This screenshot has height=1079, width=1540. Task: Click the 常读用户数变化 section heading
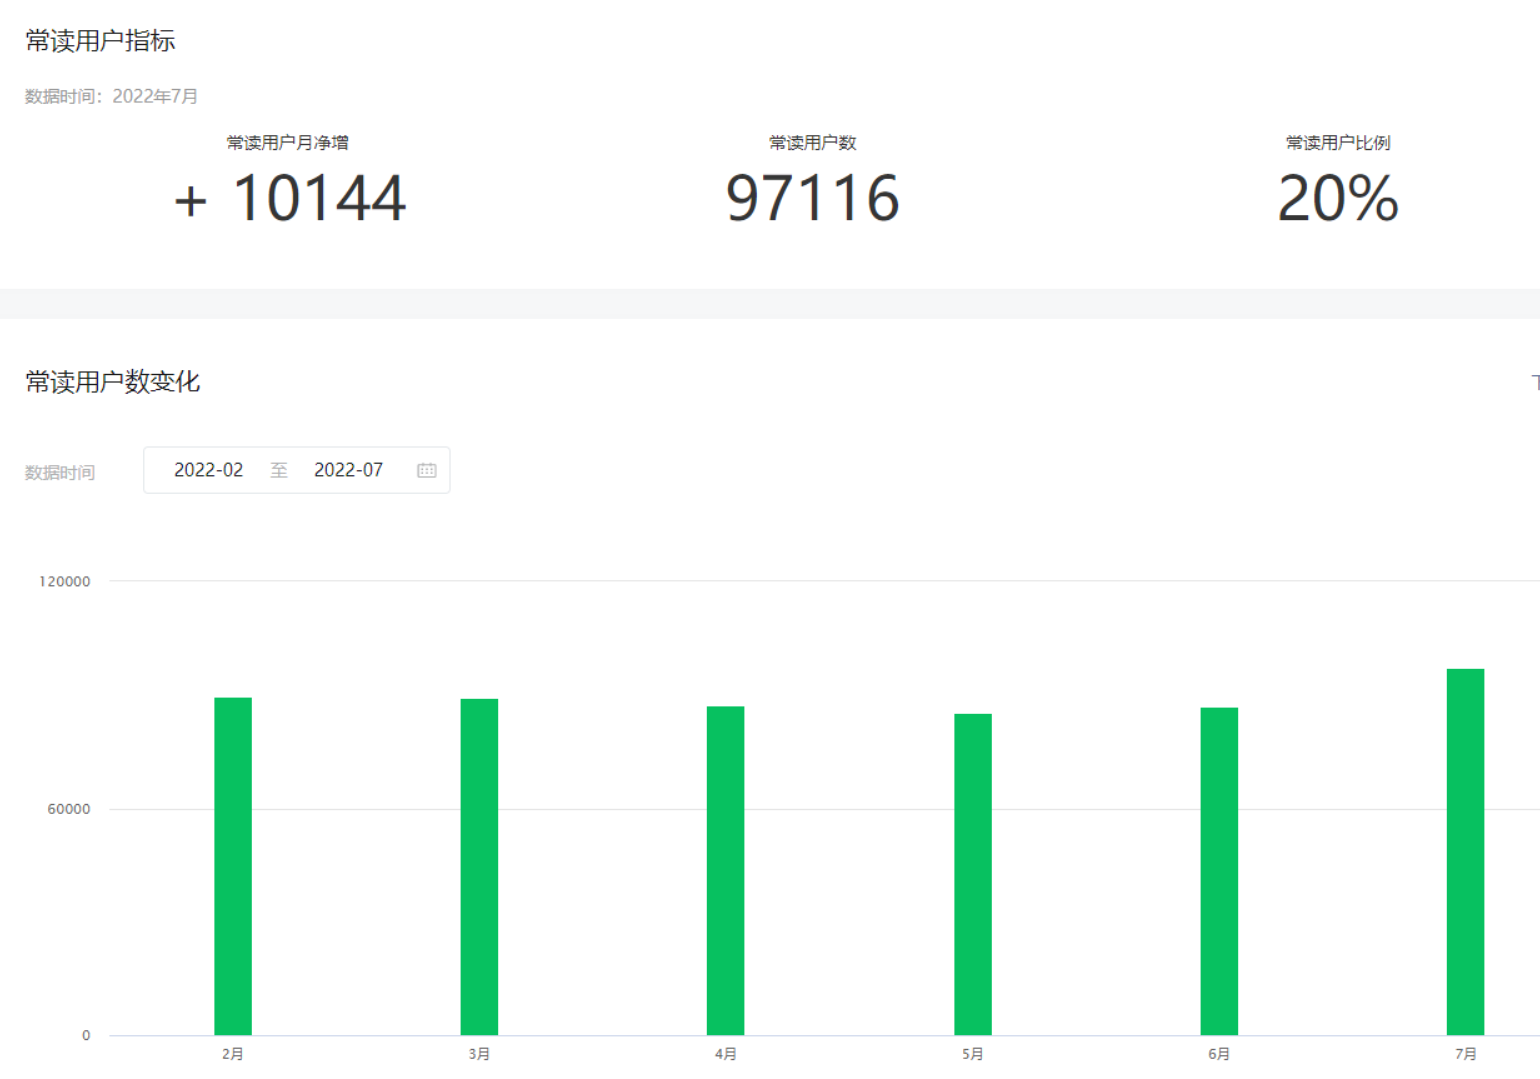[113, 382]
